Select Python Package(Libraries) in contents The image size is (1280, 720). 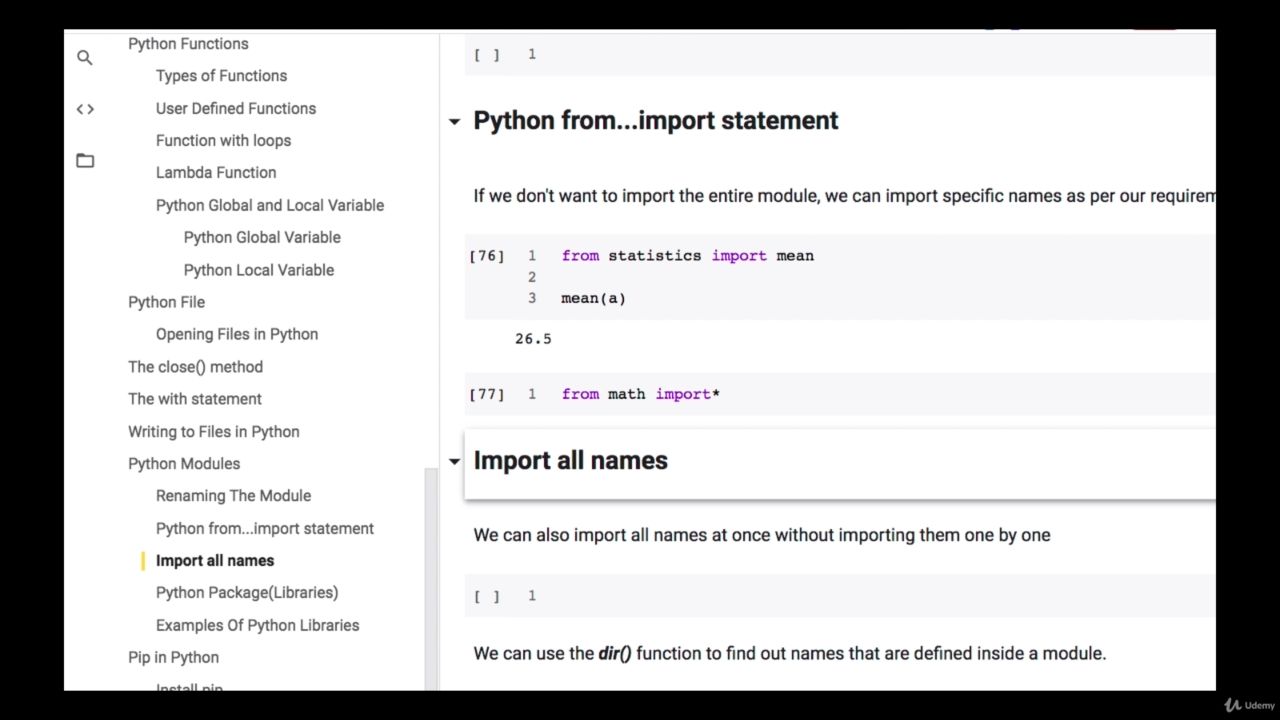pyautogui.click(x=247, y=592)
